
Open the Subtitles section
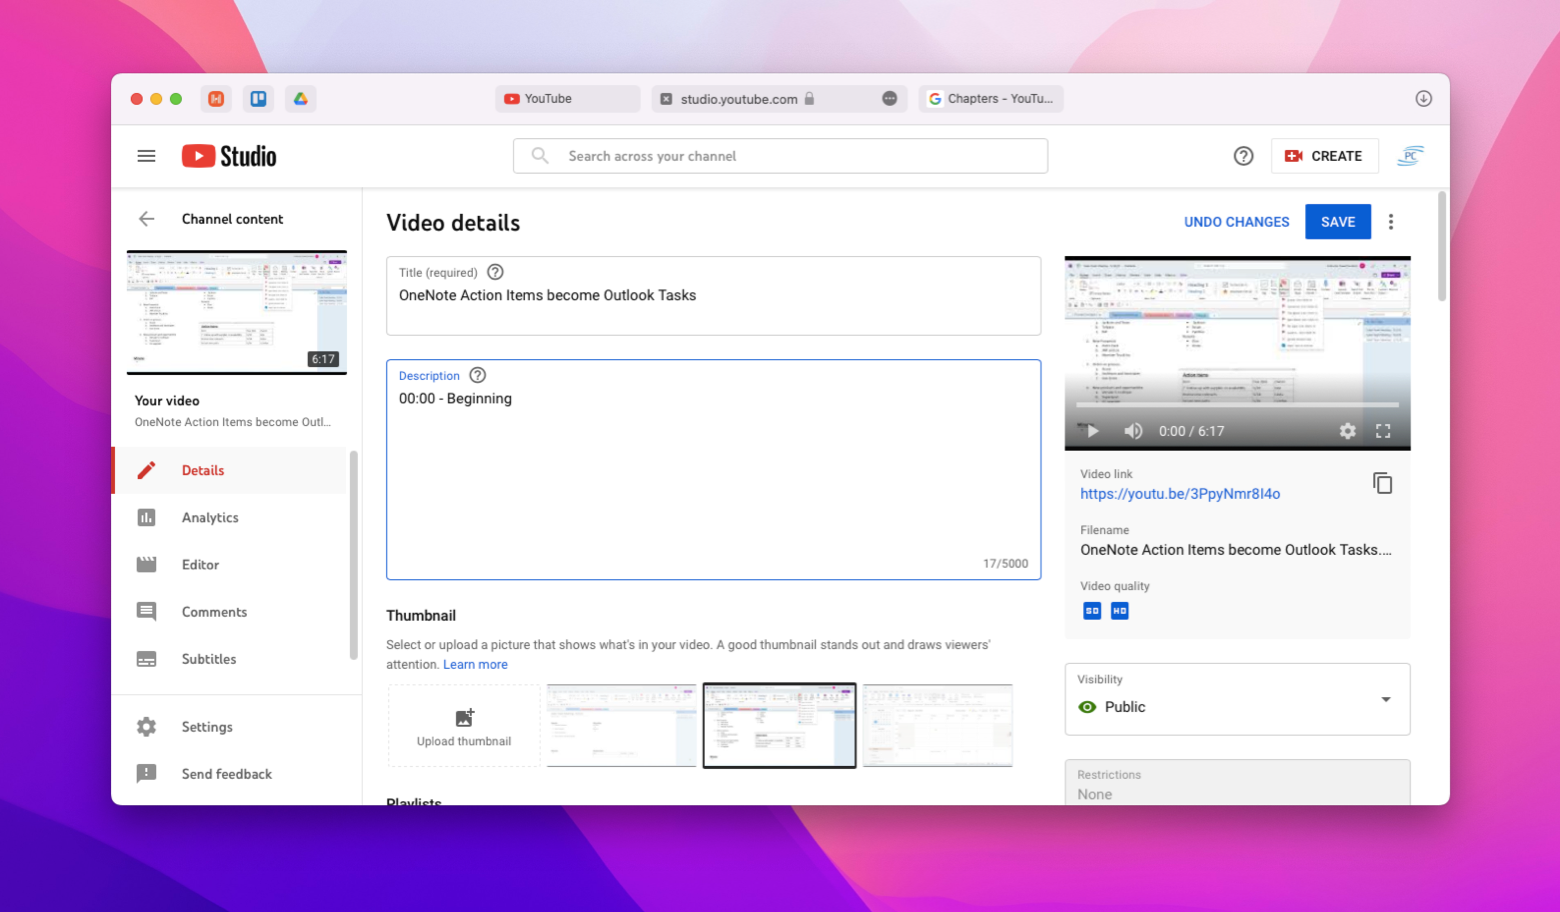pos(230,658)
